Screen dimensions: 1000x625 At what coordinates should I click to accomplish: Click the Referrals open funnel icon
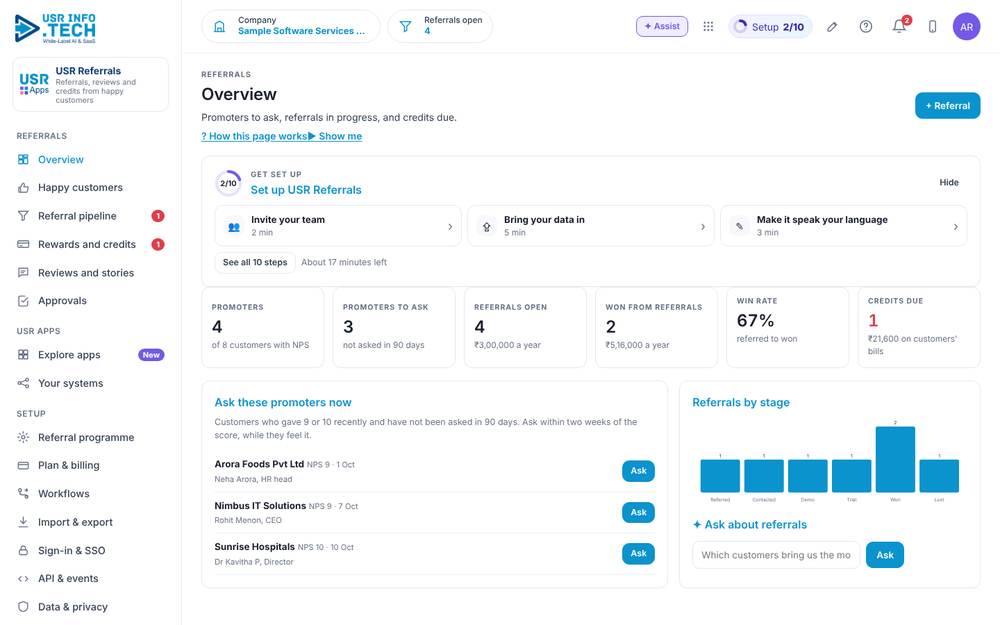click(x=405, y=26)
